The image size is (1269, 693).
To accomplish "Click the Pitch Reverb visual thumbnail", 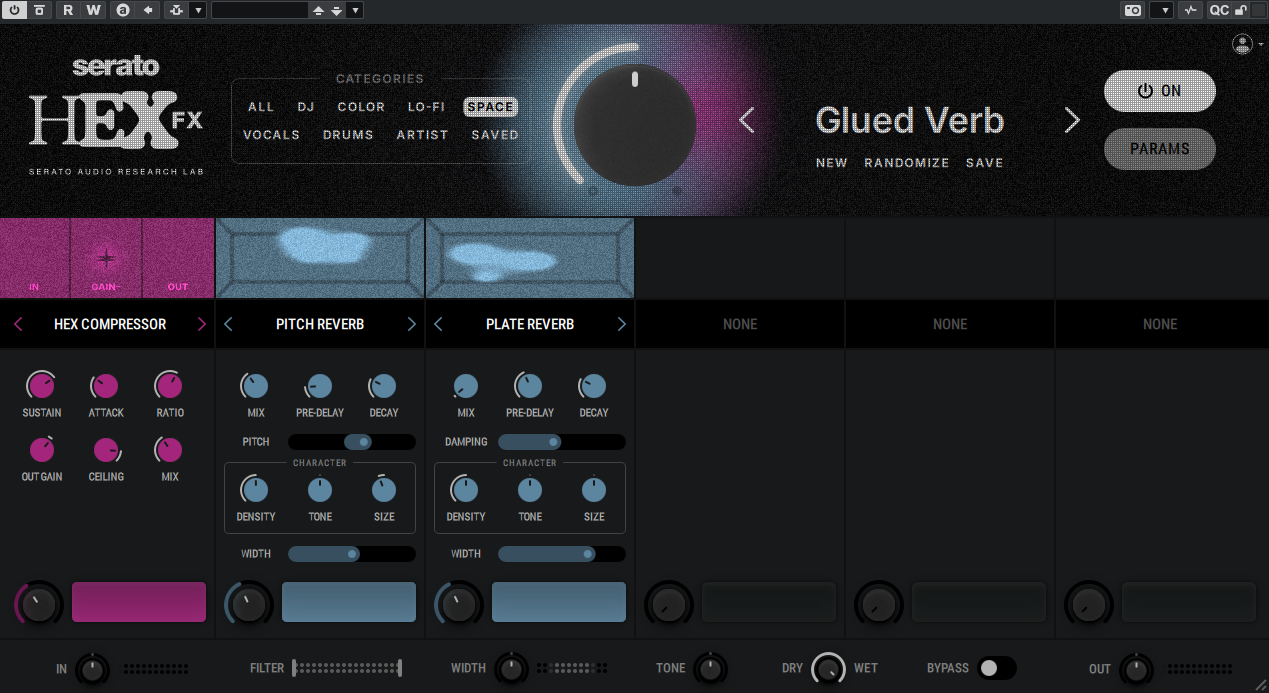I will [x=320, y=258].
